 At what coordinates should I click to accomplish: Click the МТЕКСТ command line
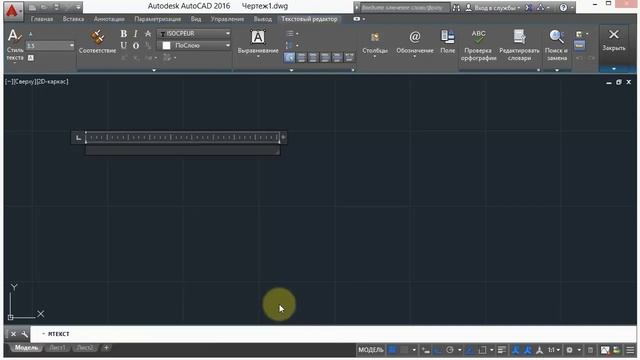(x=333, y=334)
